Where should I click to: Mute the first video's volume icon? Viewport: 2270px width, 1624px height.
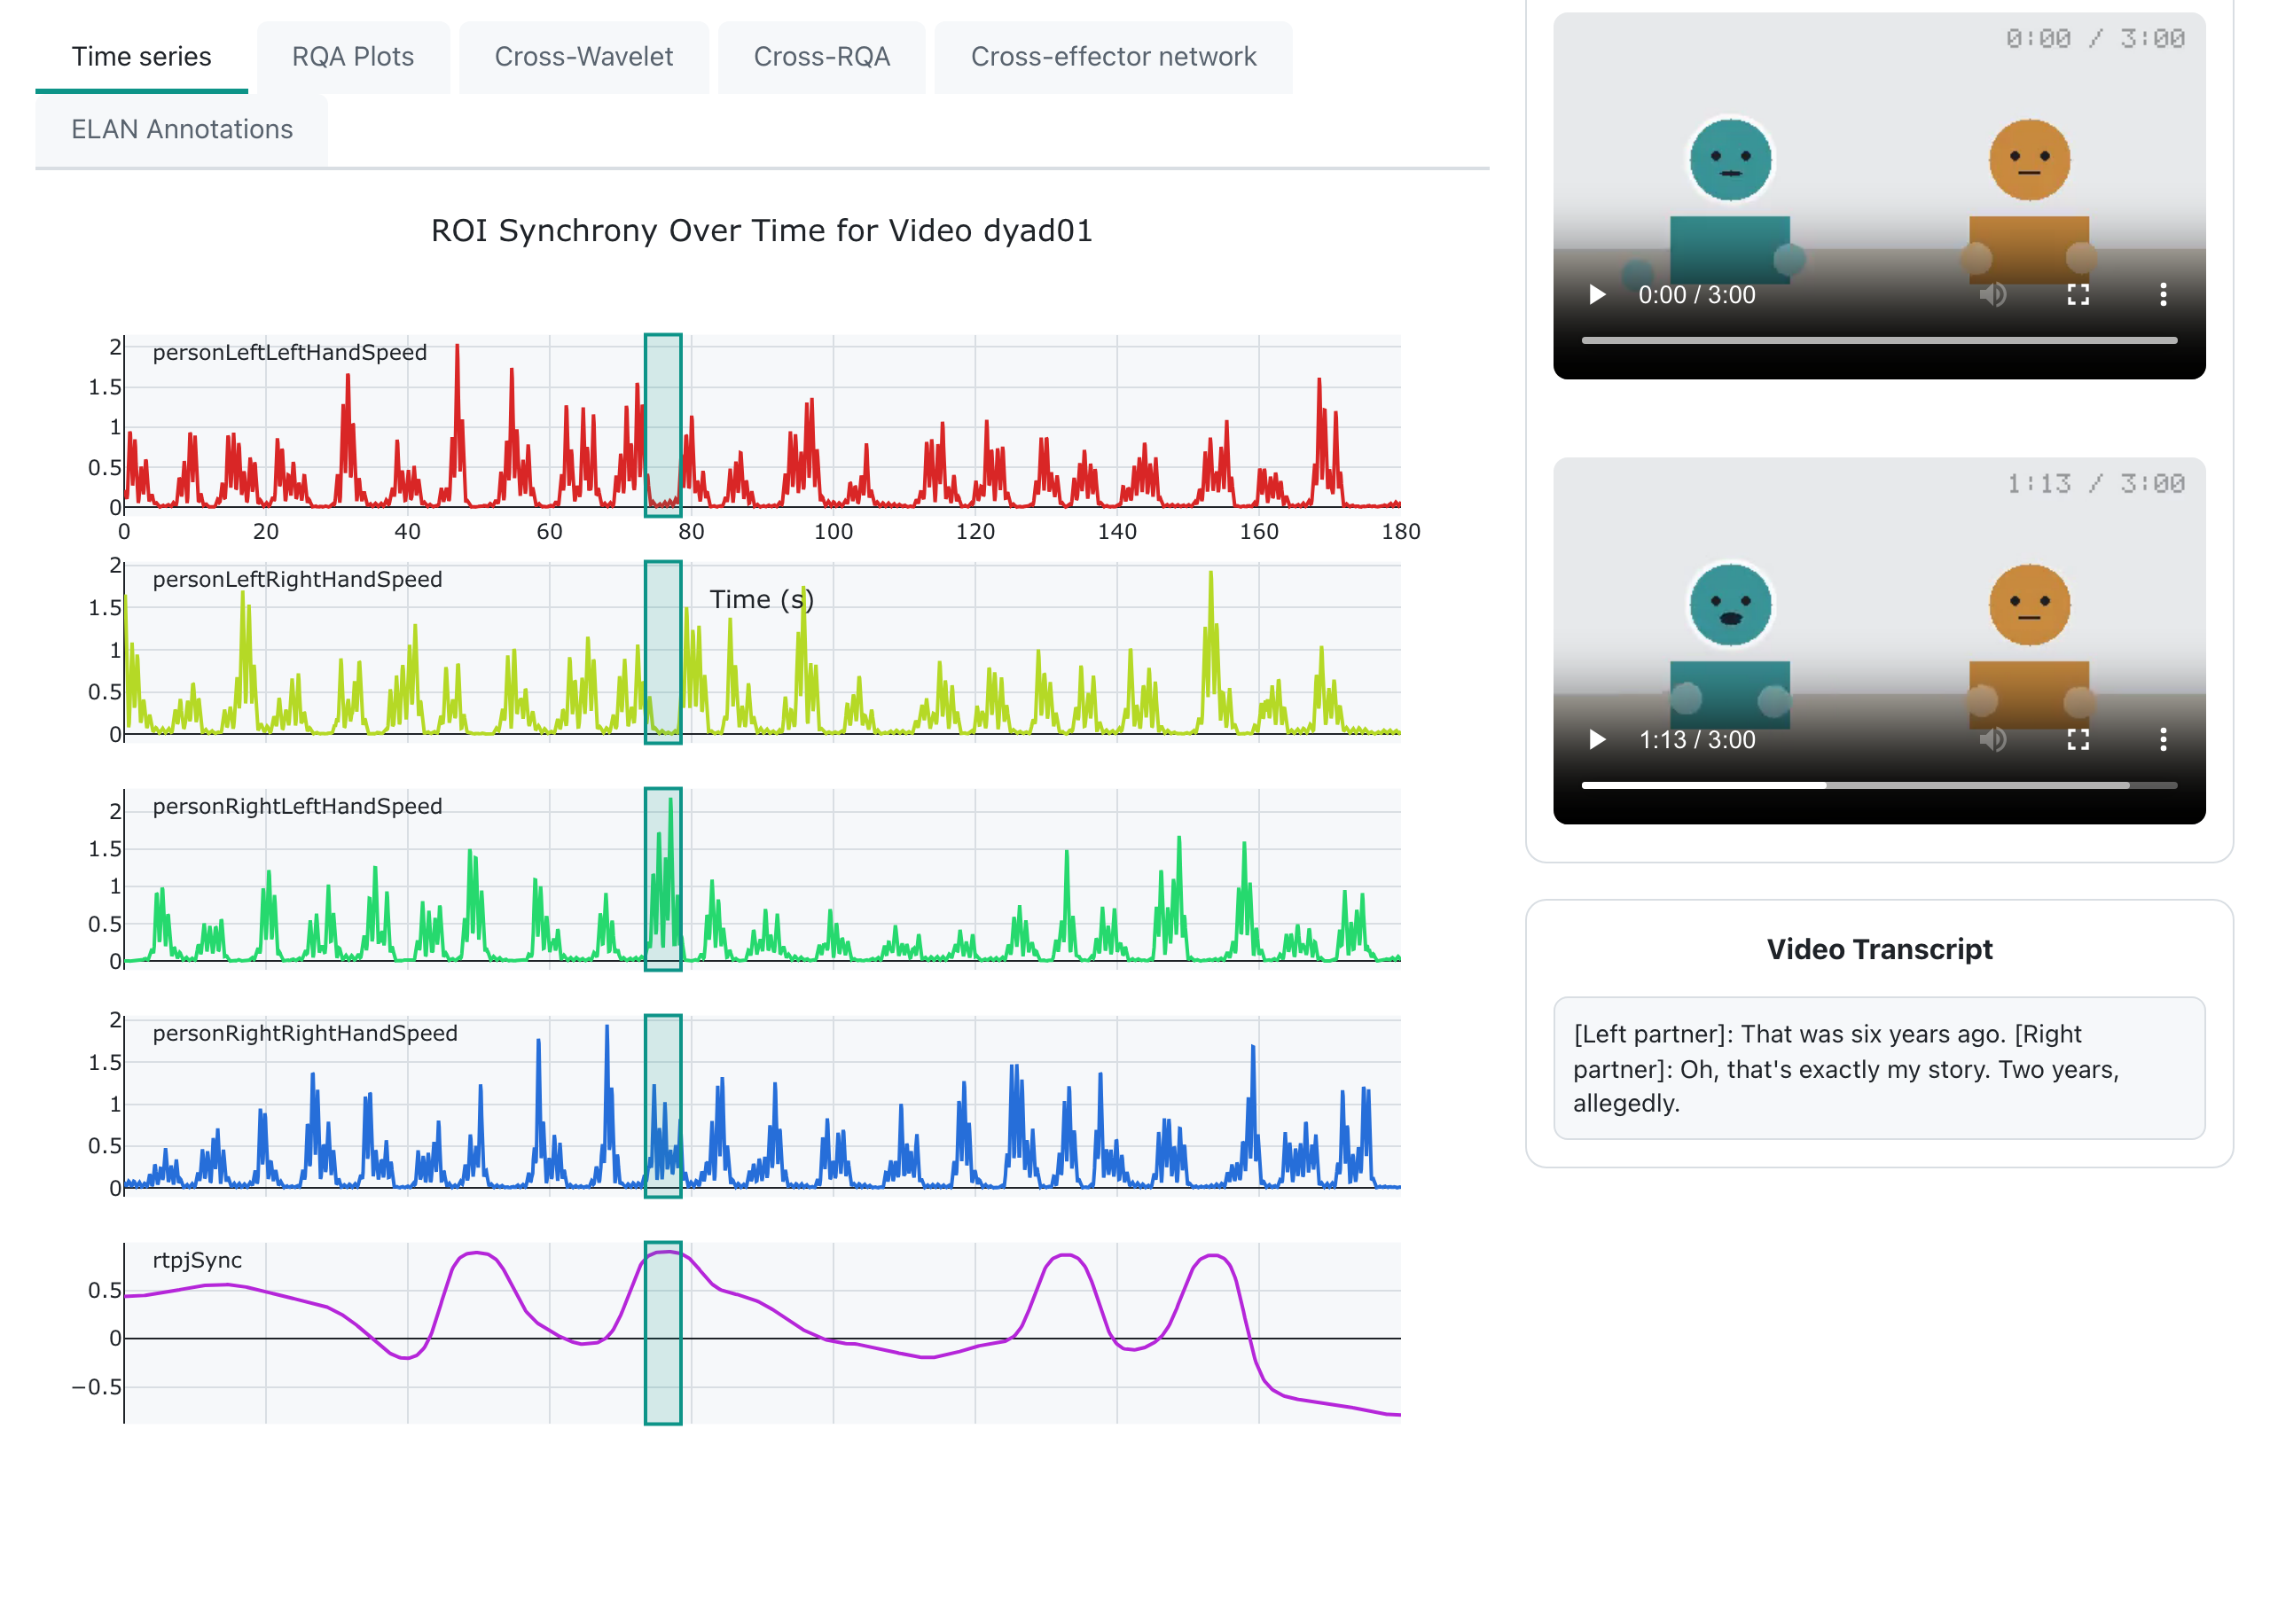point(1992,295)
